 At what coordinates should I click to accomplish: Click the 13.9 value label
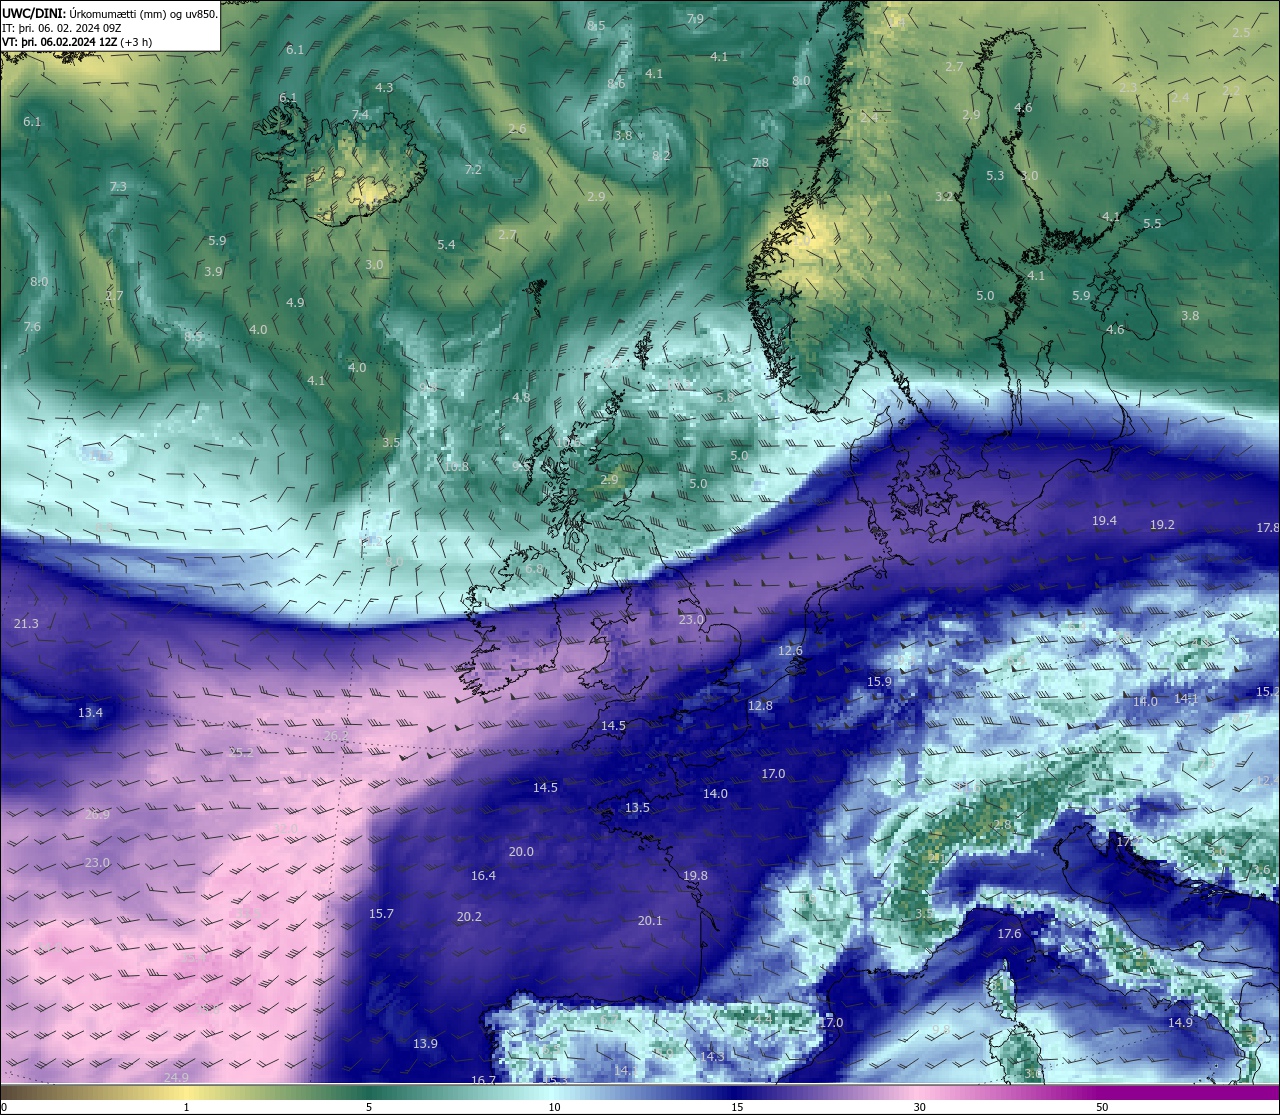click(x=425, y=1044)
